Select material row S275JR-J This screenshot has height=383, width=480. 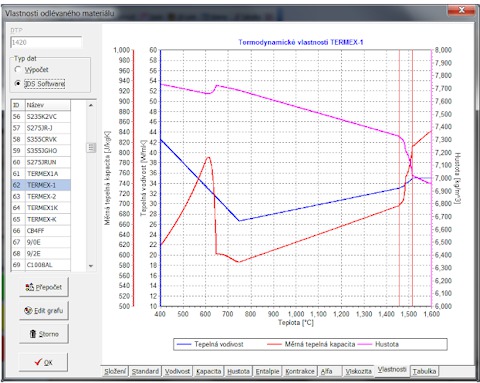41,128
